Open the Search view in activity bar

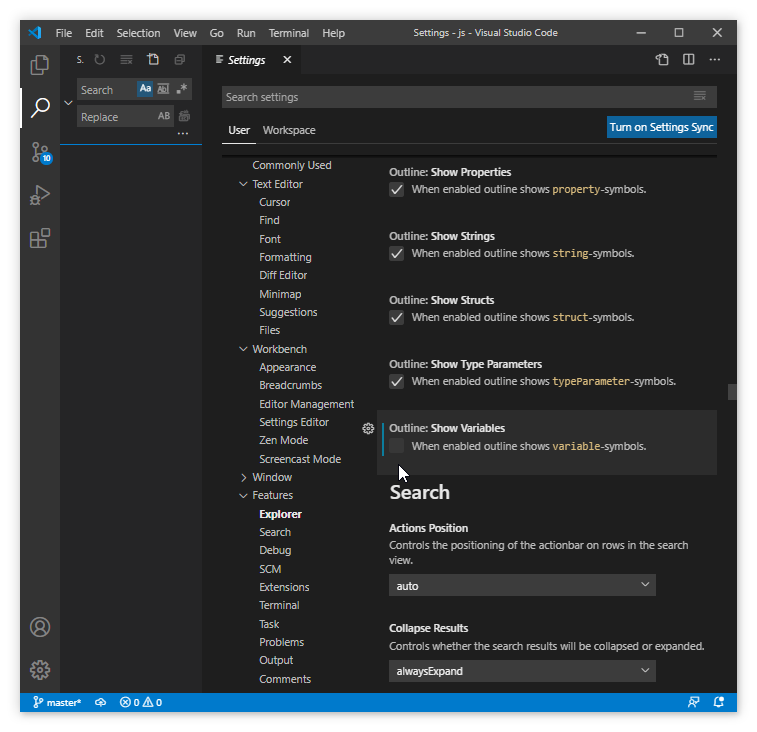[x=40, y=107]
